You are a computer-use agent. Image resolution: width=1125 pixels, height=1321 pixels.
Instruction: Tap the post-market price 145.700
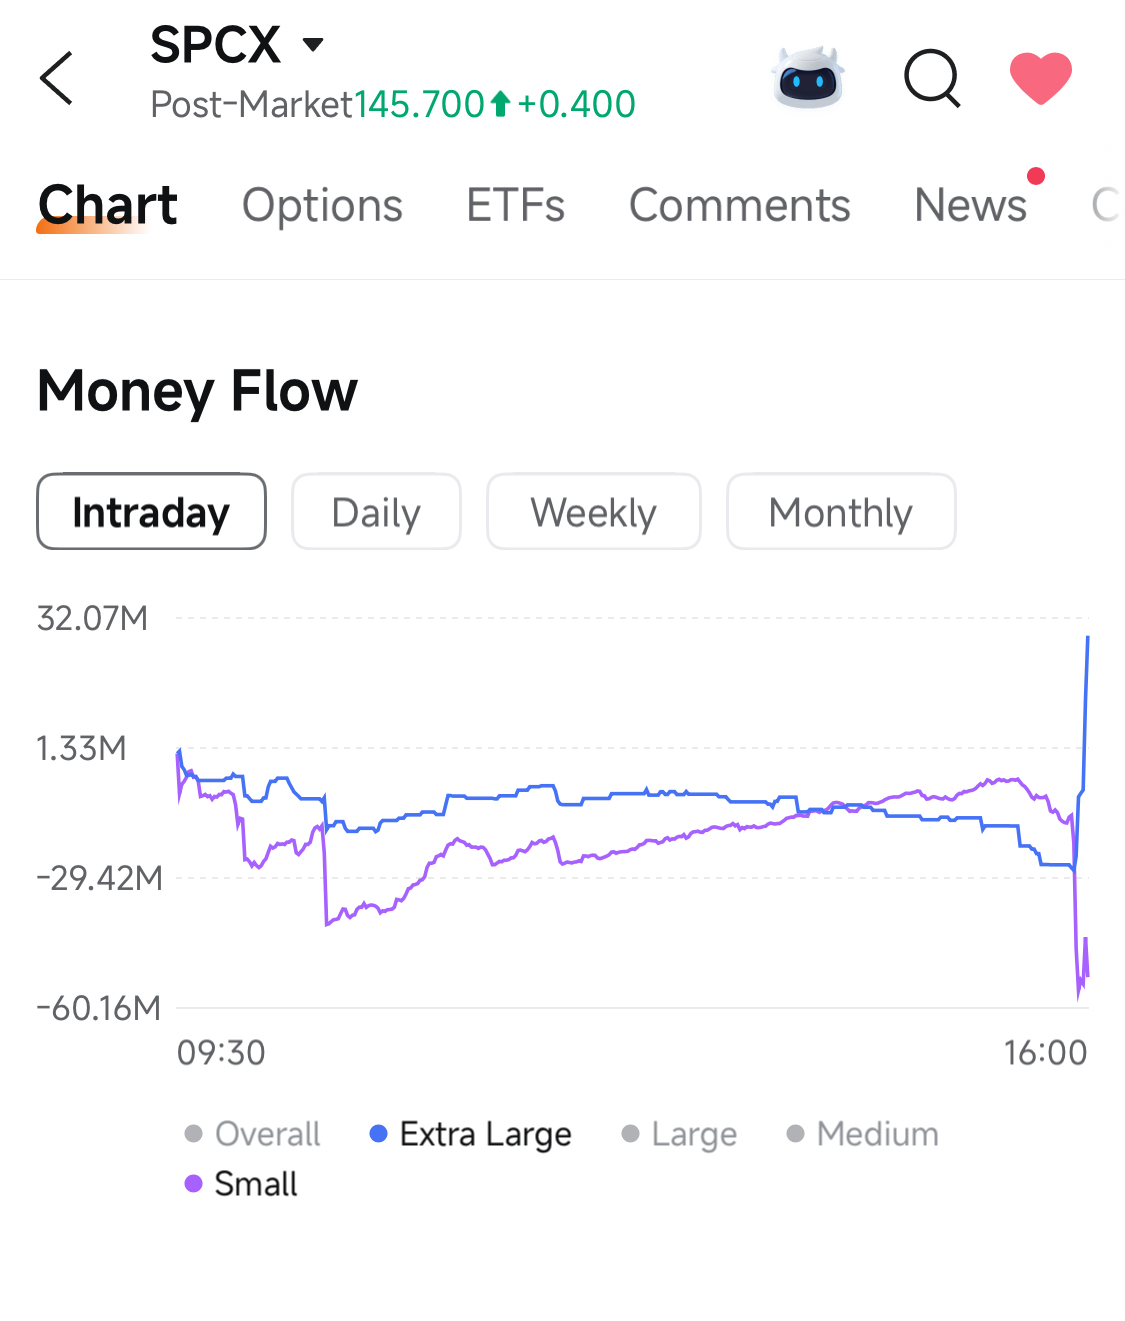419,104
